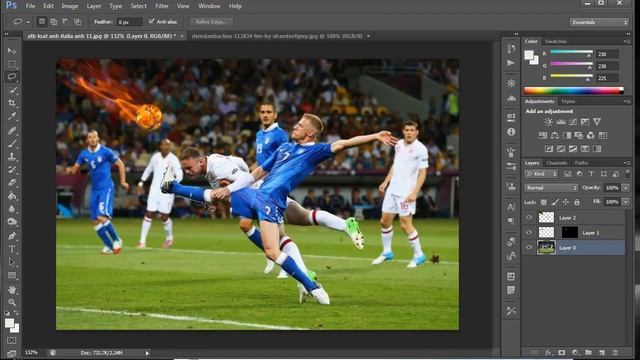Select the Eyedropper tool
This screenshot has width=640, height=360.
(x=12, y=116)
